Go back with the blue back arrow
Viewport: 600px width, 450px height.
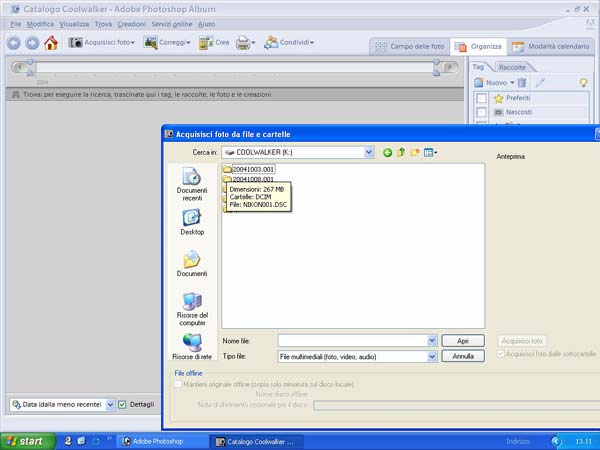tap(14, 43)
